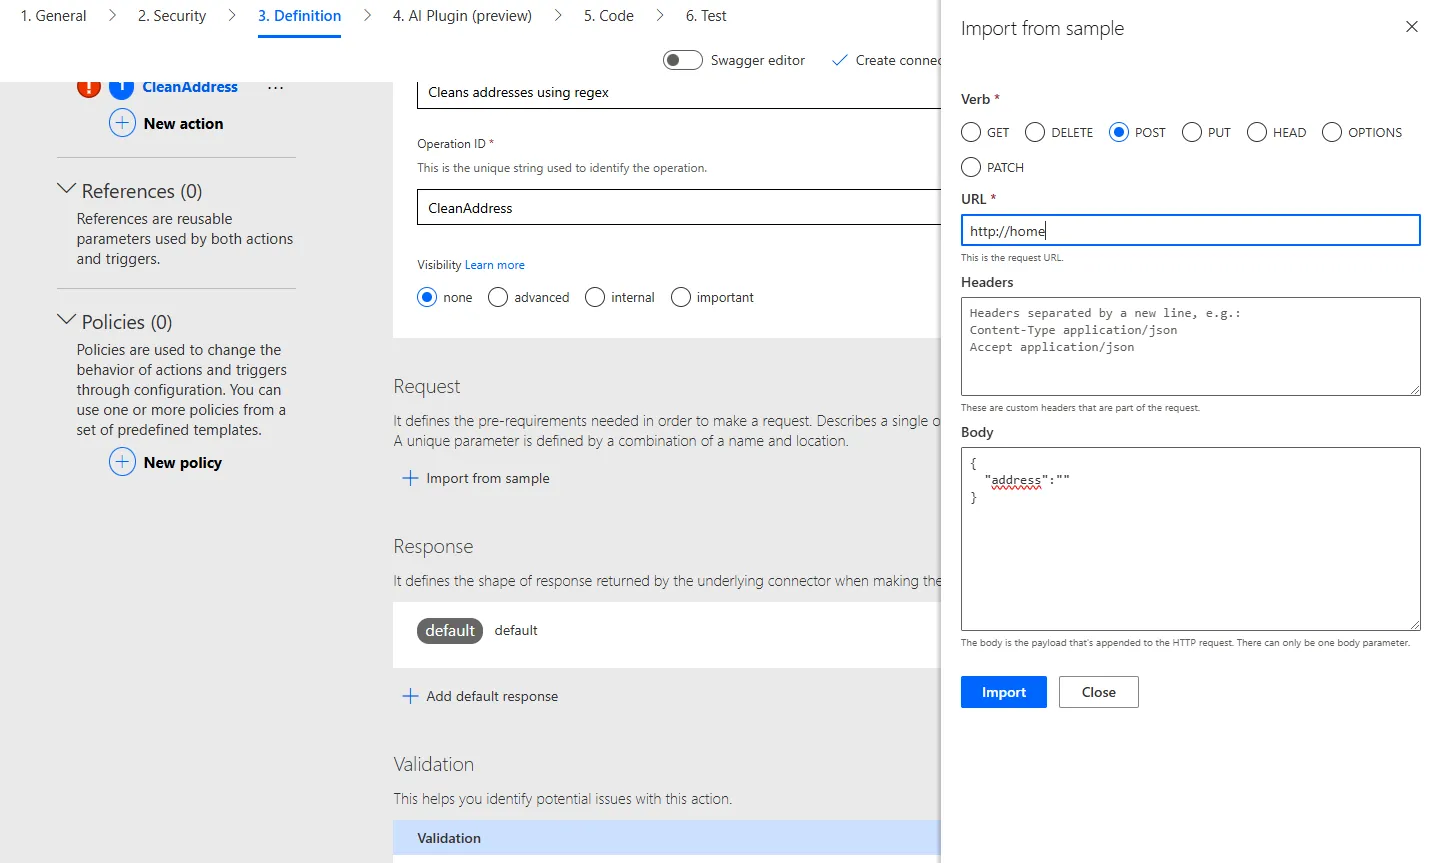Click the New policy plus icon

pos(122,462)
